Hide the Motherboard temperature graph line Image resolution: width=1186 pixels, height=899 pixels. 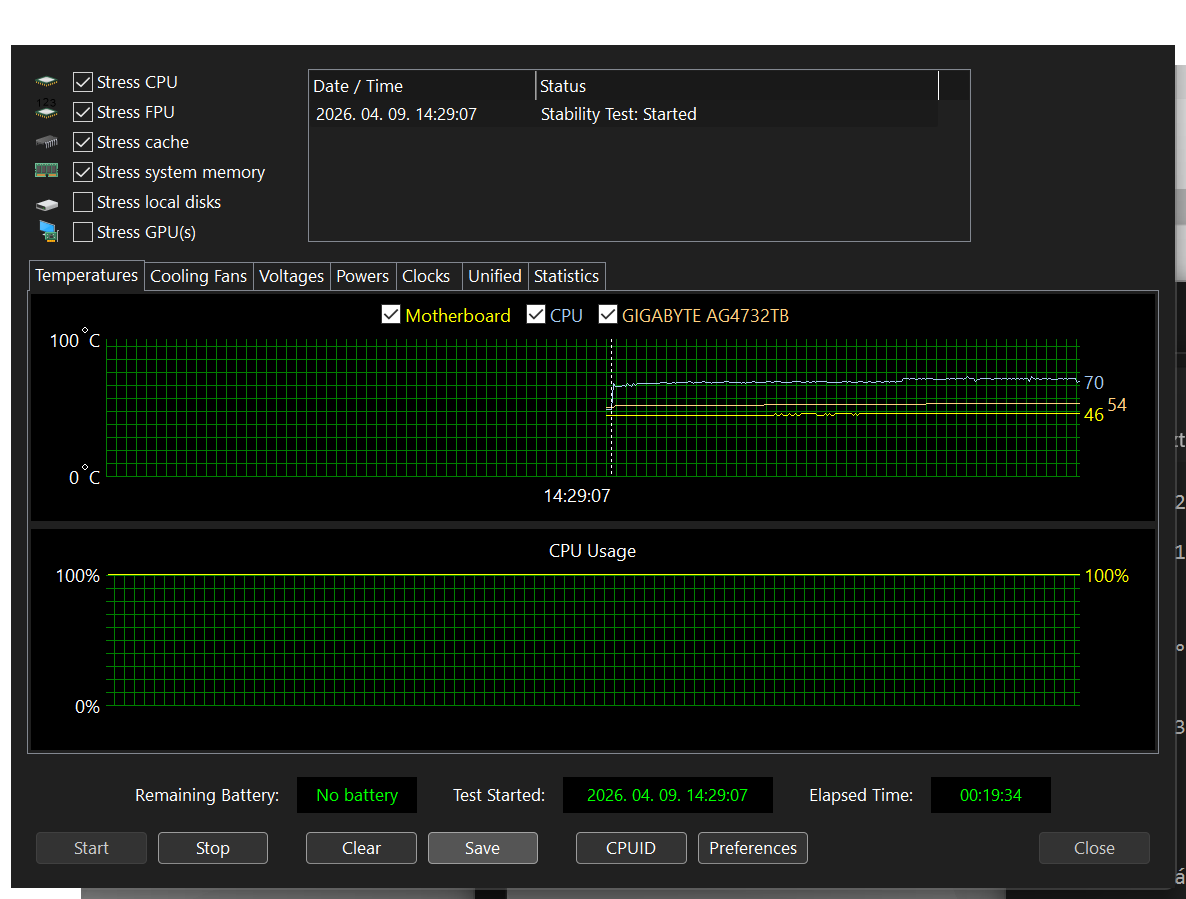[391, 315]
